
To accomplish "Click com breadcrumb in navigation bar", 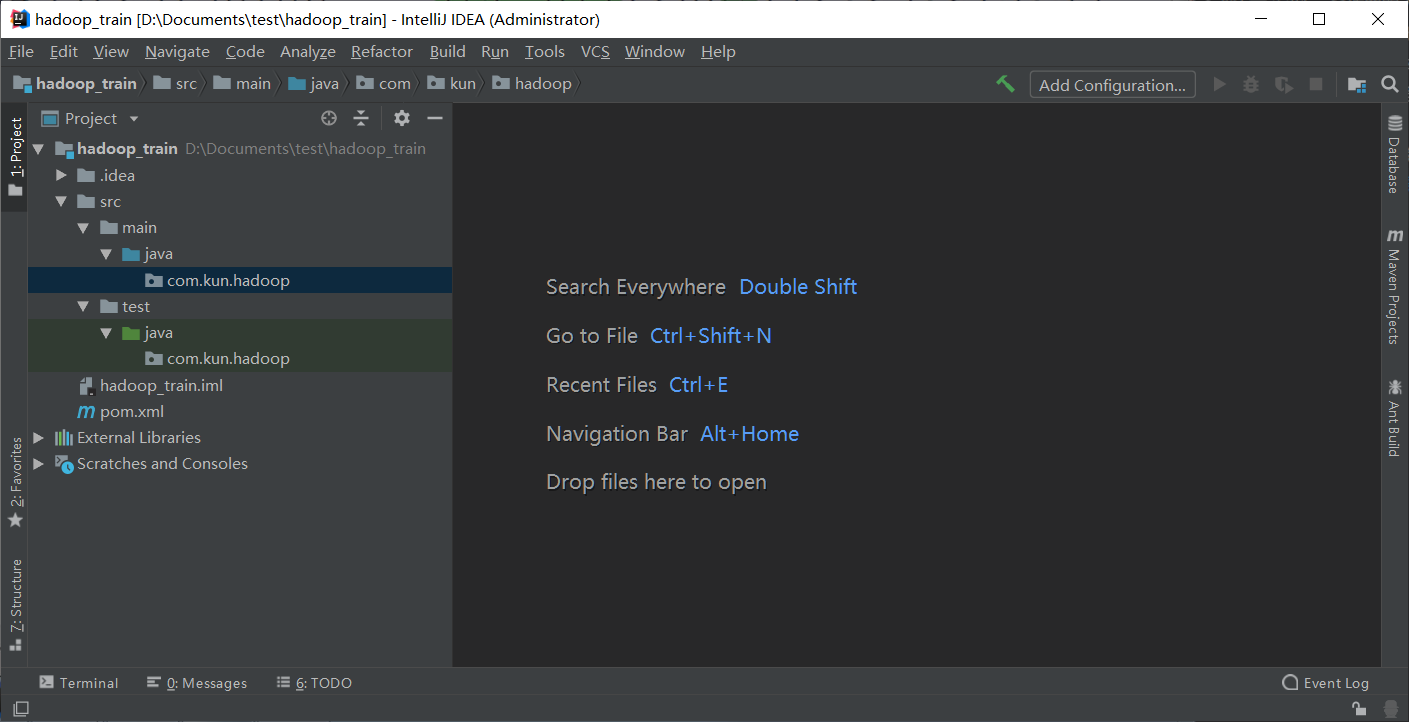I will (x=384, y=84).
